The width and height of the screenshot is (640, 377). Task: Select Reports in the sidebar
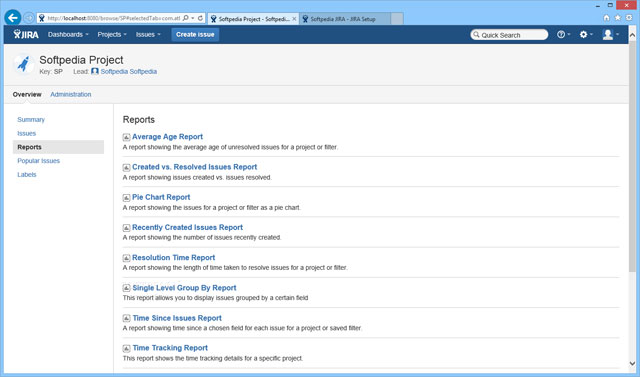pos(58,147)
